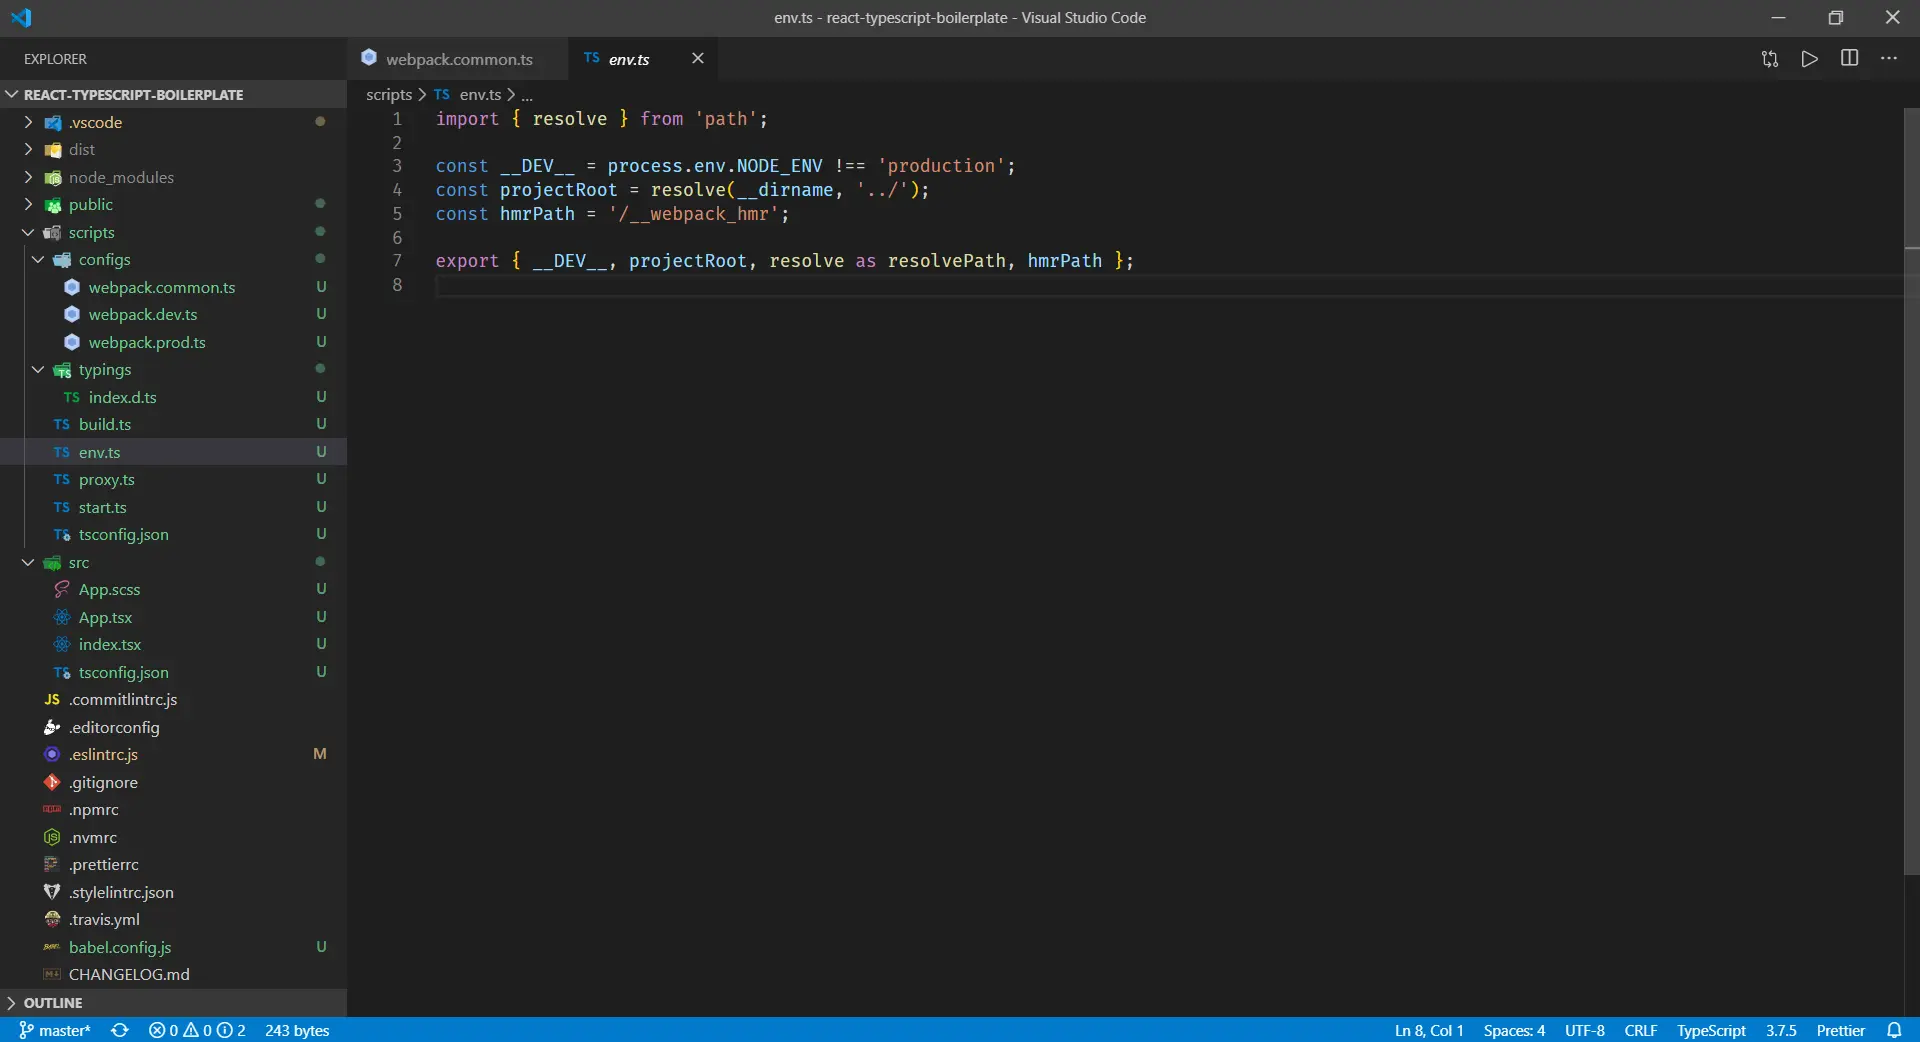Click the 3.7.5 TypeScript version
1920x1042 pixels.
coord(1781,1030)
